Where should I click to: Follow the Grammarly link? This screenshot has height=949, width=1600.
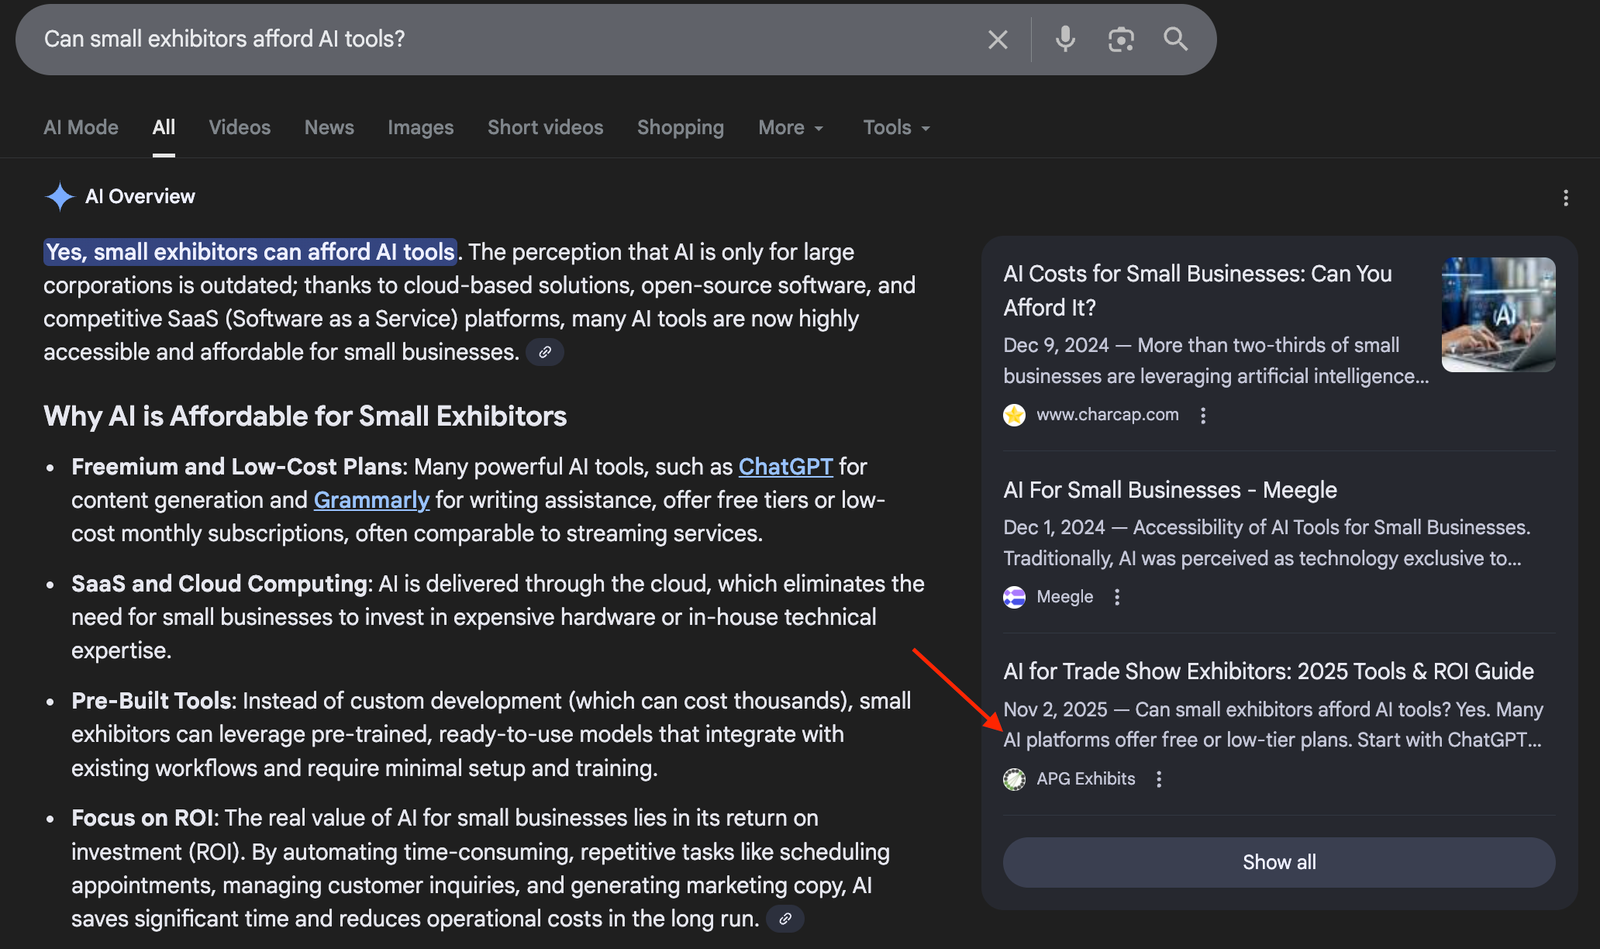[x=371, y=500]
